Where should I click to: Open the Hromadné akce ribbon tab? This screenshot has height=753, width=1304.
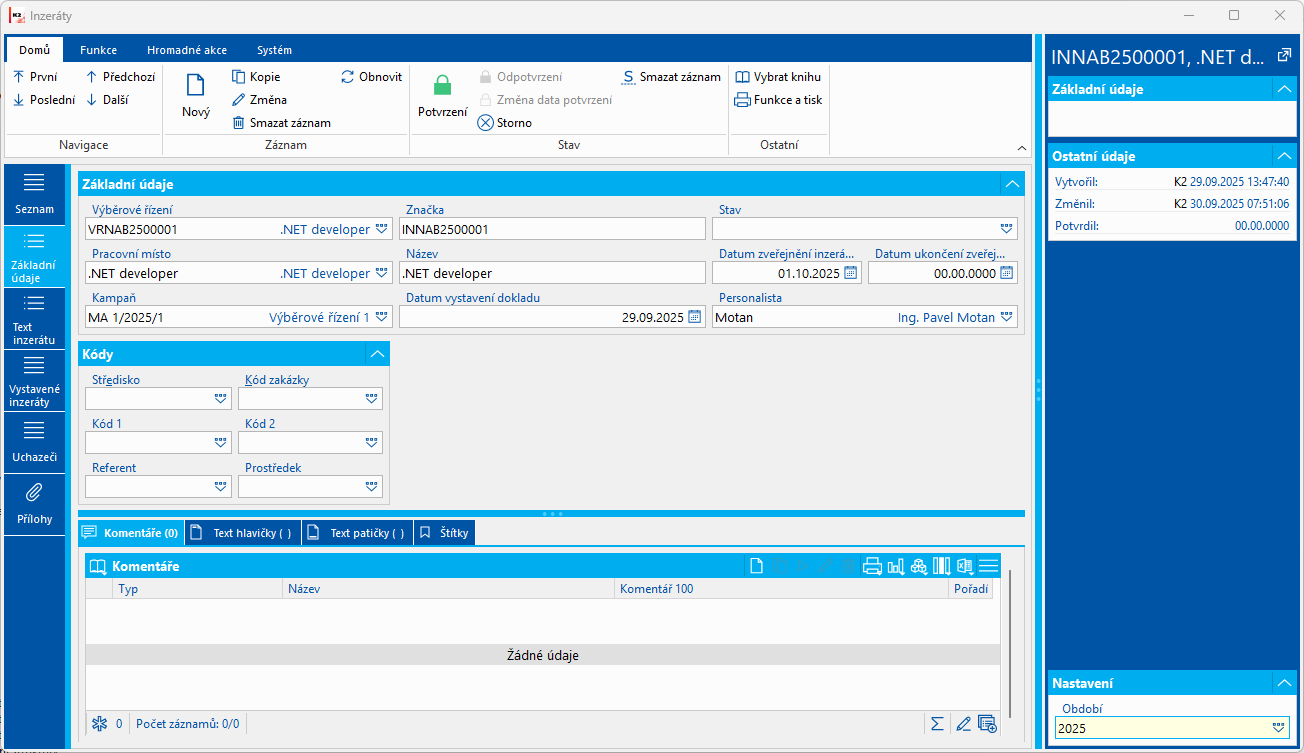coord(187,50)
